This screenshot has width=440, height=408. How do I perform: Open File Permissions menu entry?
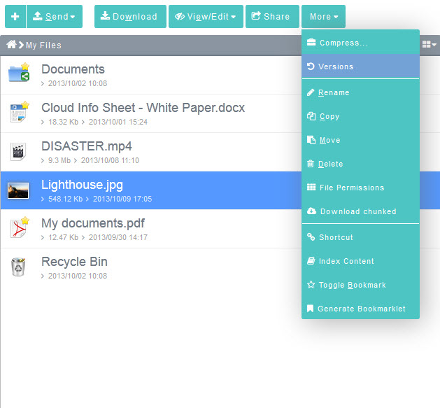click(360, 187)
